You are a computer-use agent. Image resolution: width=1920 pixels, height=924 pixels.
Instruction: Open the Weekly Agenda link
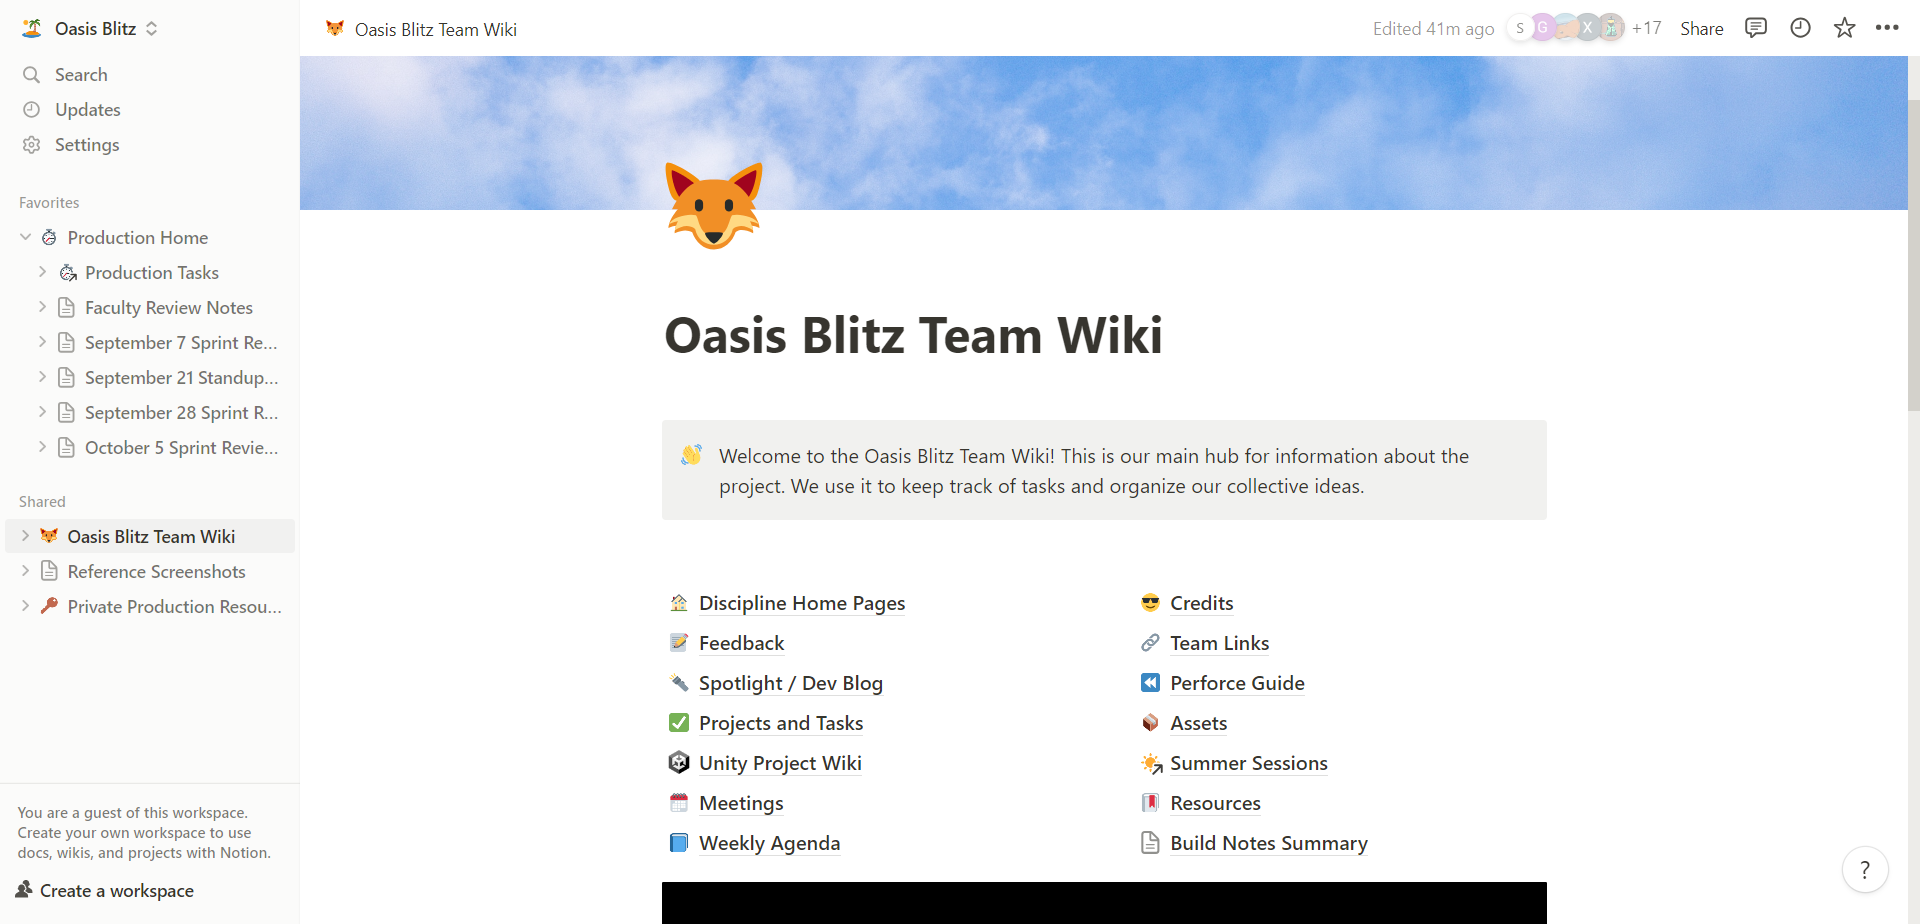click(769, 843)
